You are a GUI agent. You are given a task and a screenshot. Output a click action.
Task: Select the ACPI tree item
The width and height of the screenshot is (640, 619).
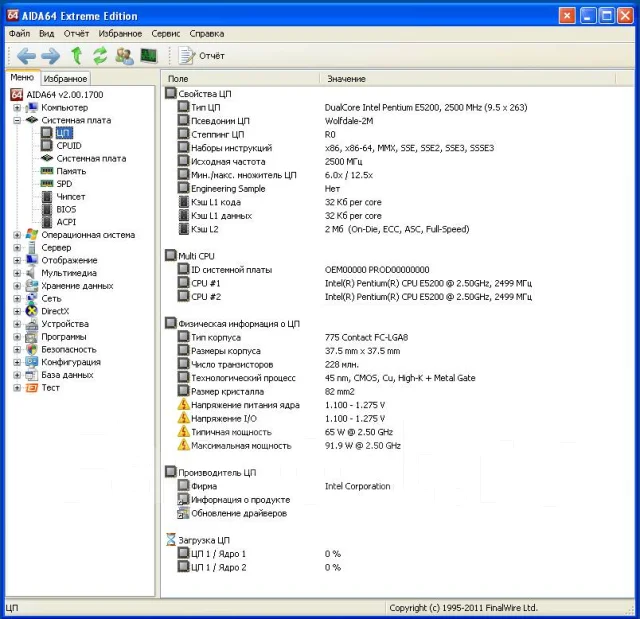[66, 222]
